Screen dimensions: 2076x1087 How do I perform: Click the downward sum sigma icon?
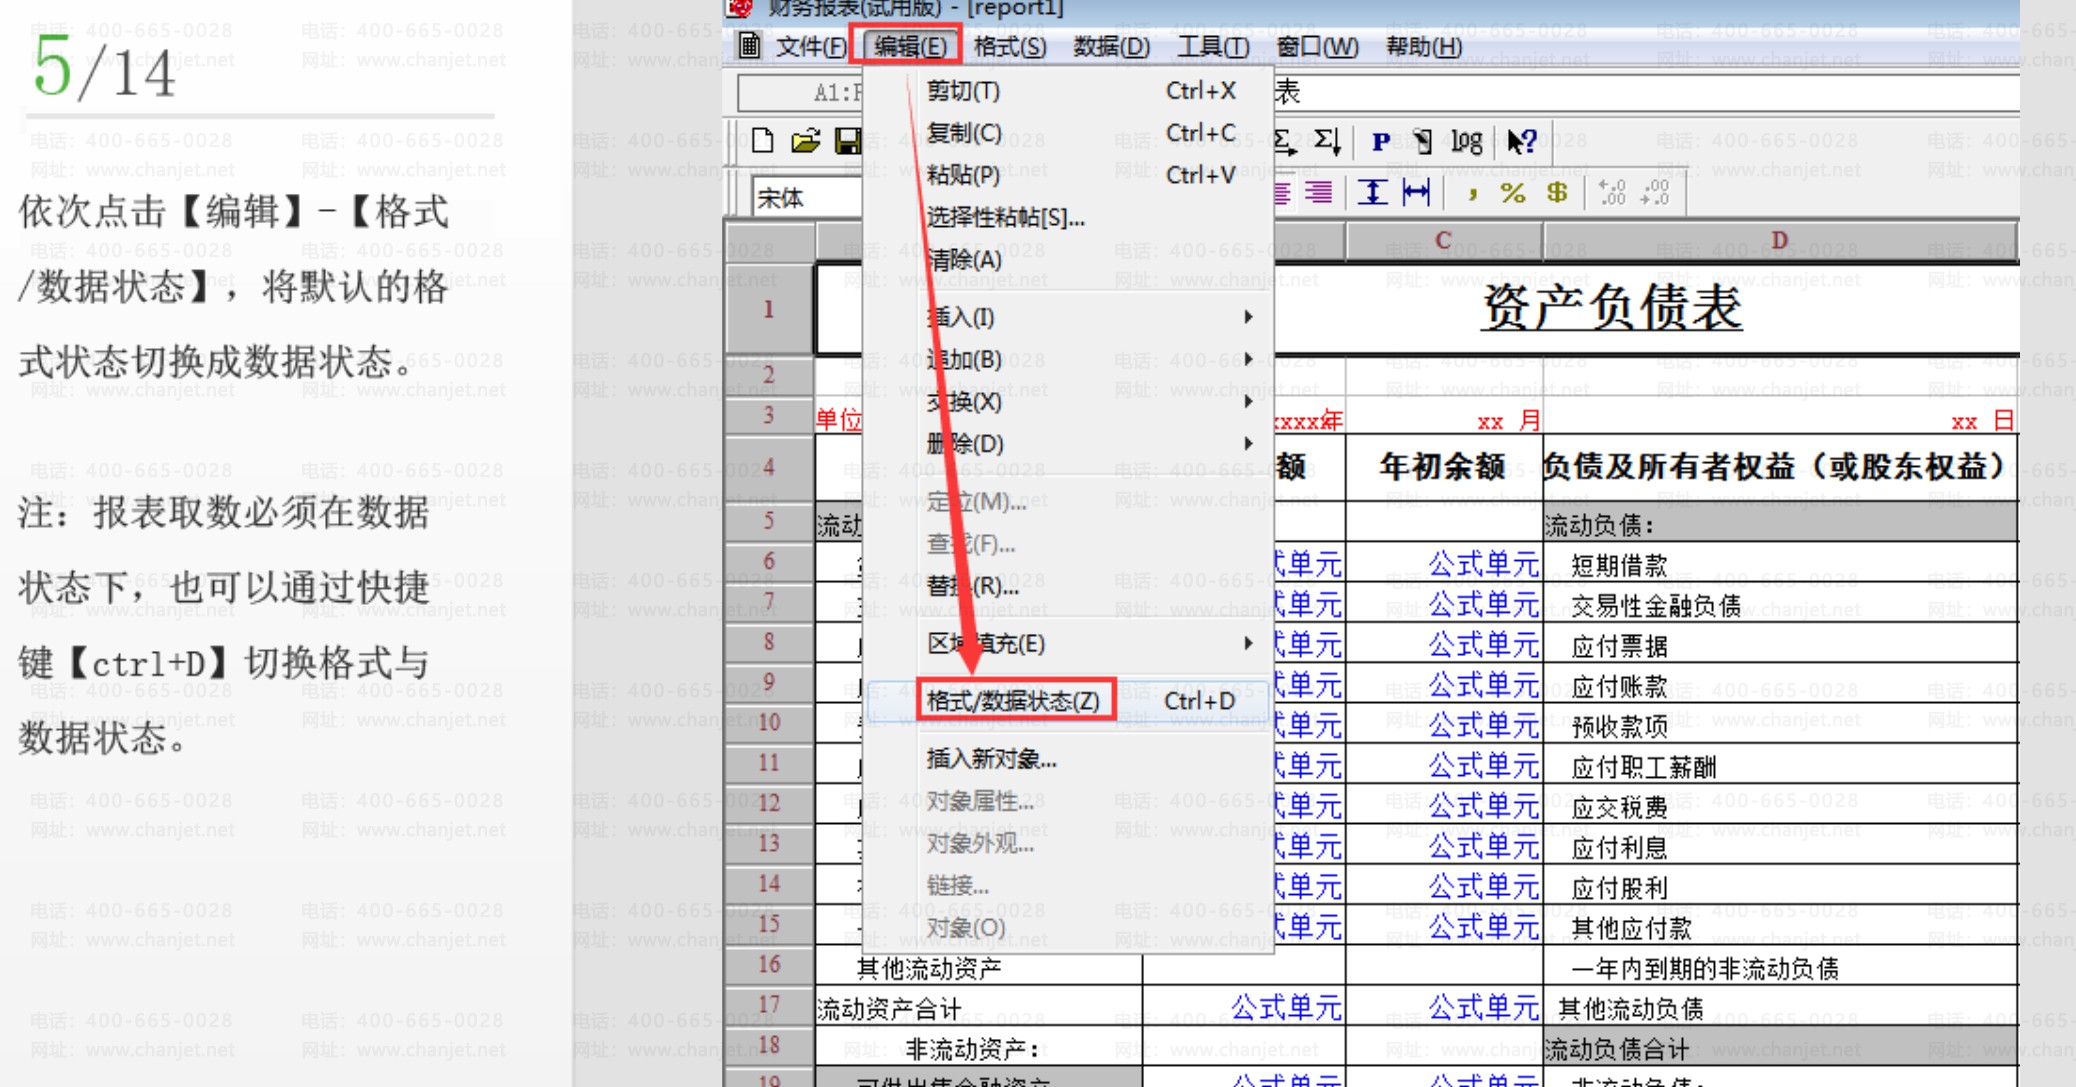(1328, 141)
